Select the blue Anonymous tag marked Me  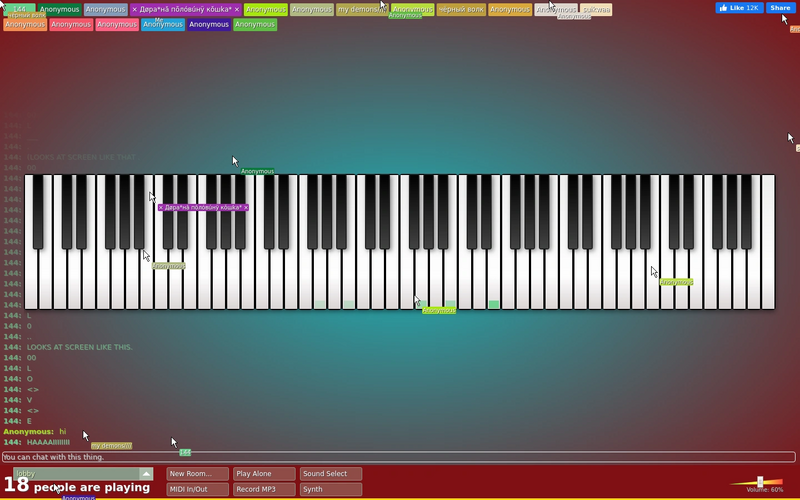coord(163,24)
